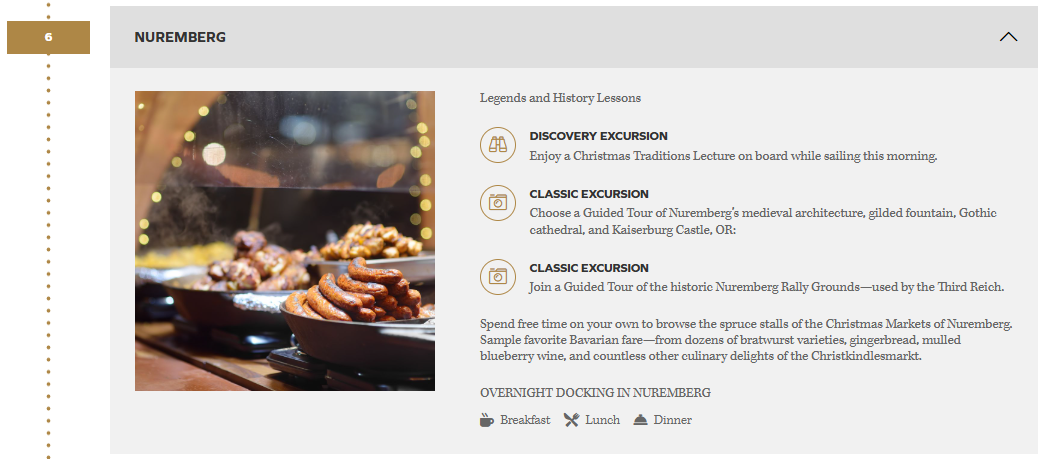Click the Dinner cloche icon
1041x459 pixels.
coord(641,420)
